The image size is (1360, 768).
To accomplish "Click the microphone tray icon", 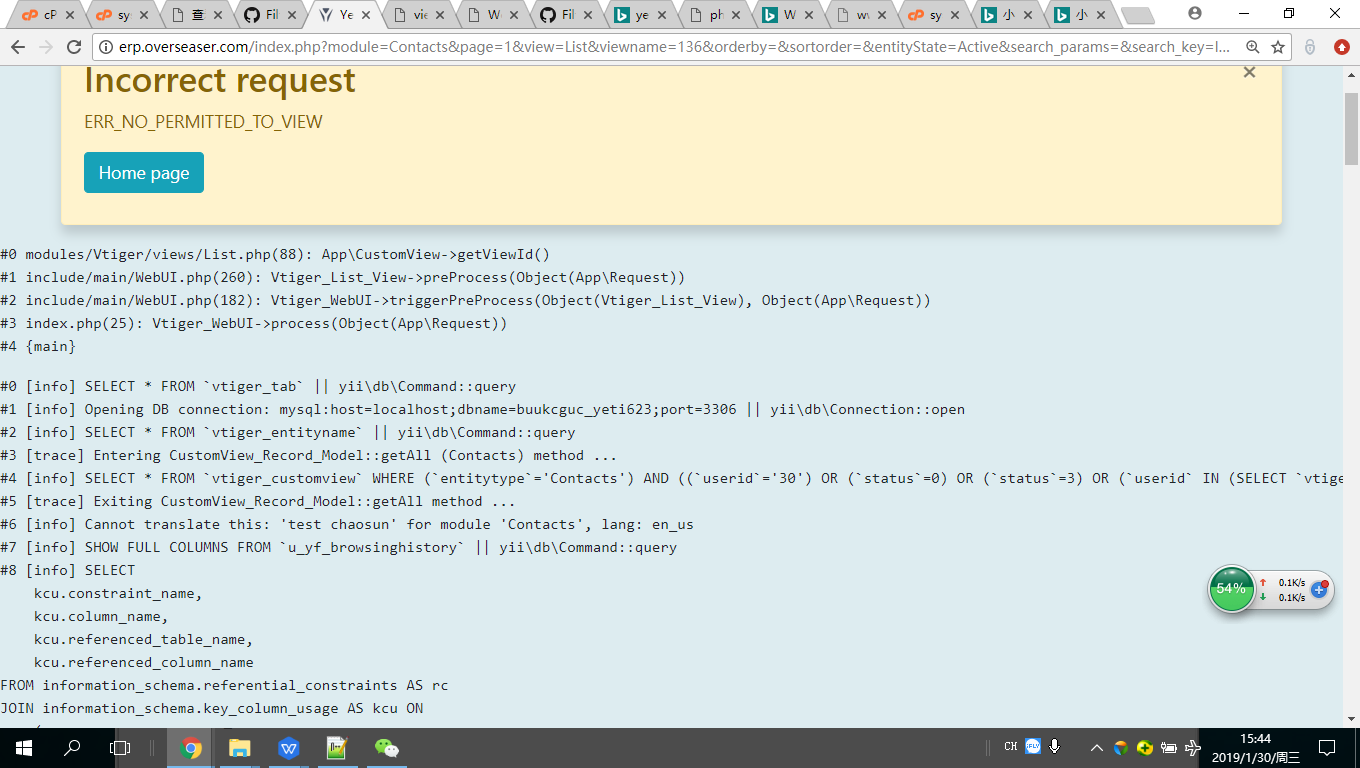I will click(1055, 747).
